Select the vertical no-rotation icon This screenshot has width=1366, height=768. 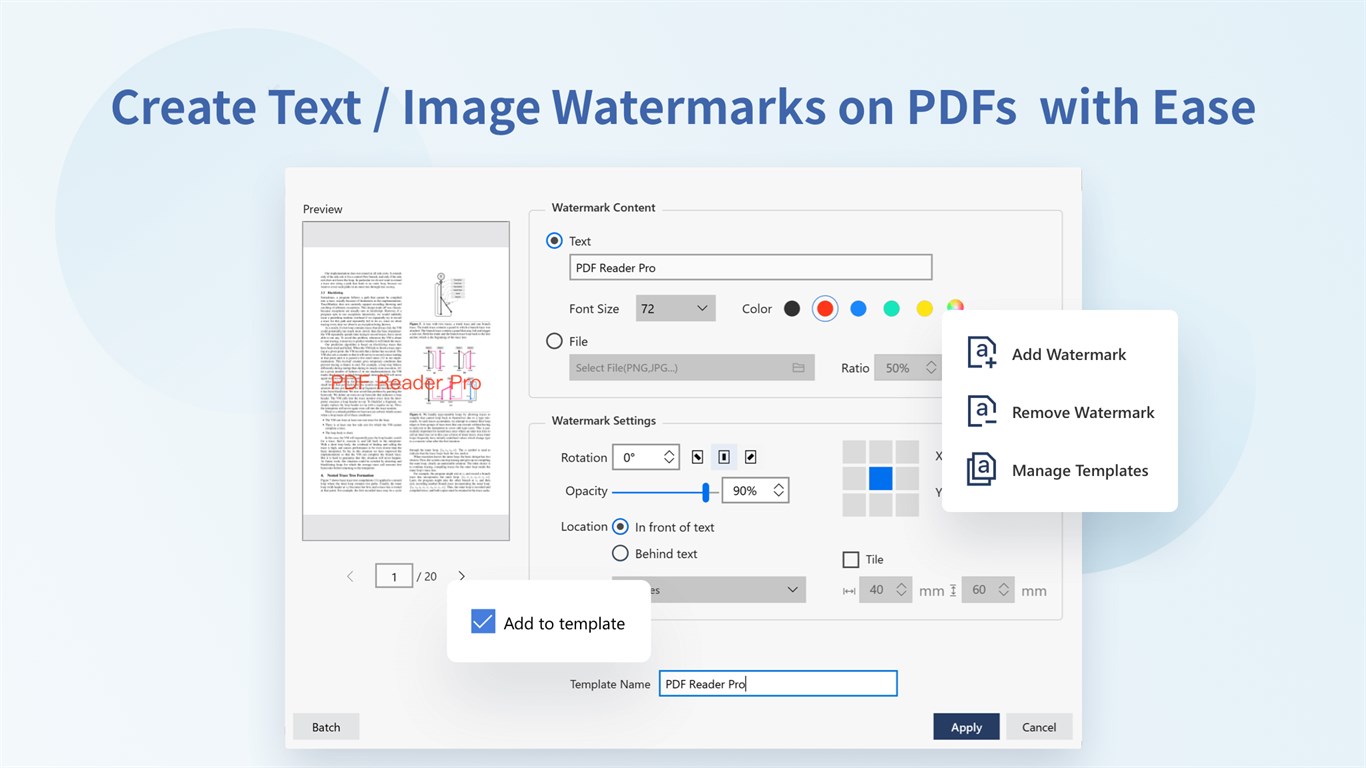[x=724, y=457]
